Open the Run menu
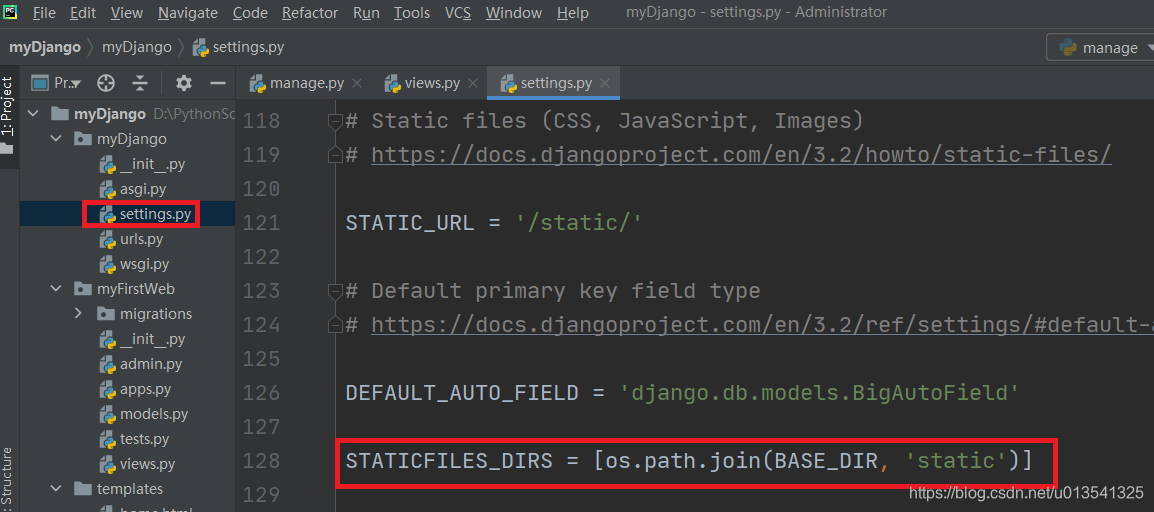This screenshot has height=512, width=1154. [366, 13]
